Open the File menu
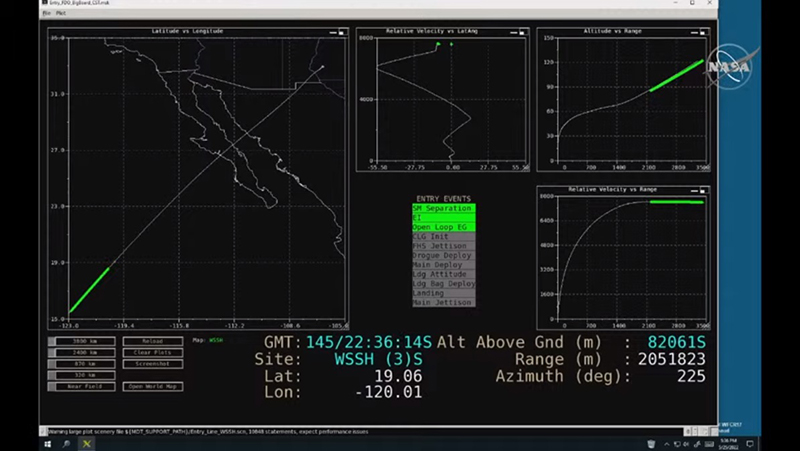The width and height of the screenshot is (800, 451). pyautogui.click(x=46, y=13)
